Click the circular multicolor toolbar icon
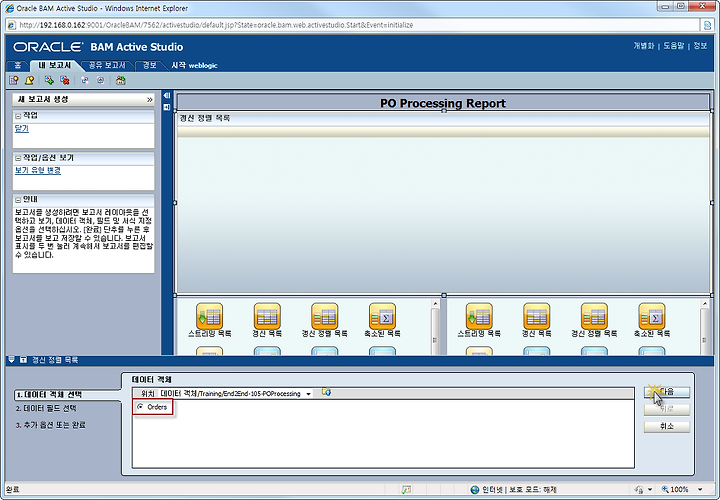 [x=101, y=80]
